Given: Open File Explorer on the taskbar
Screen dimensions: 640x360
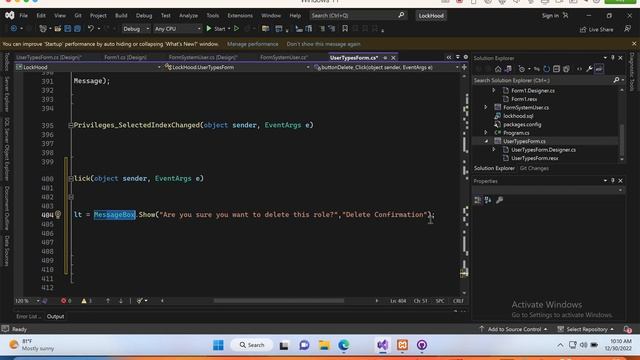Looking at the screenshot, I should point(324,345).
